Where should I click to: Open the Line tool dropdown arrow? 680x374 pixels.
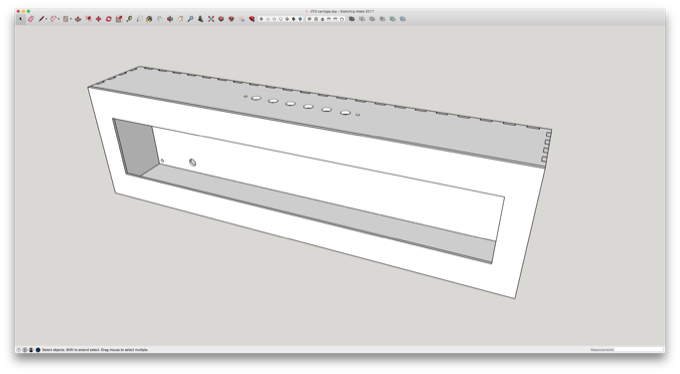46,19
